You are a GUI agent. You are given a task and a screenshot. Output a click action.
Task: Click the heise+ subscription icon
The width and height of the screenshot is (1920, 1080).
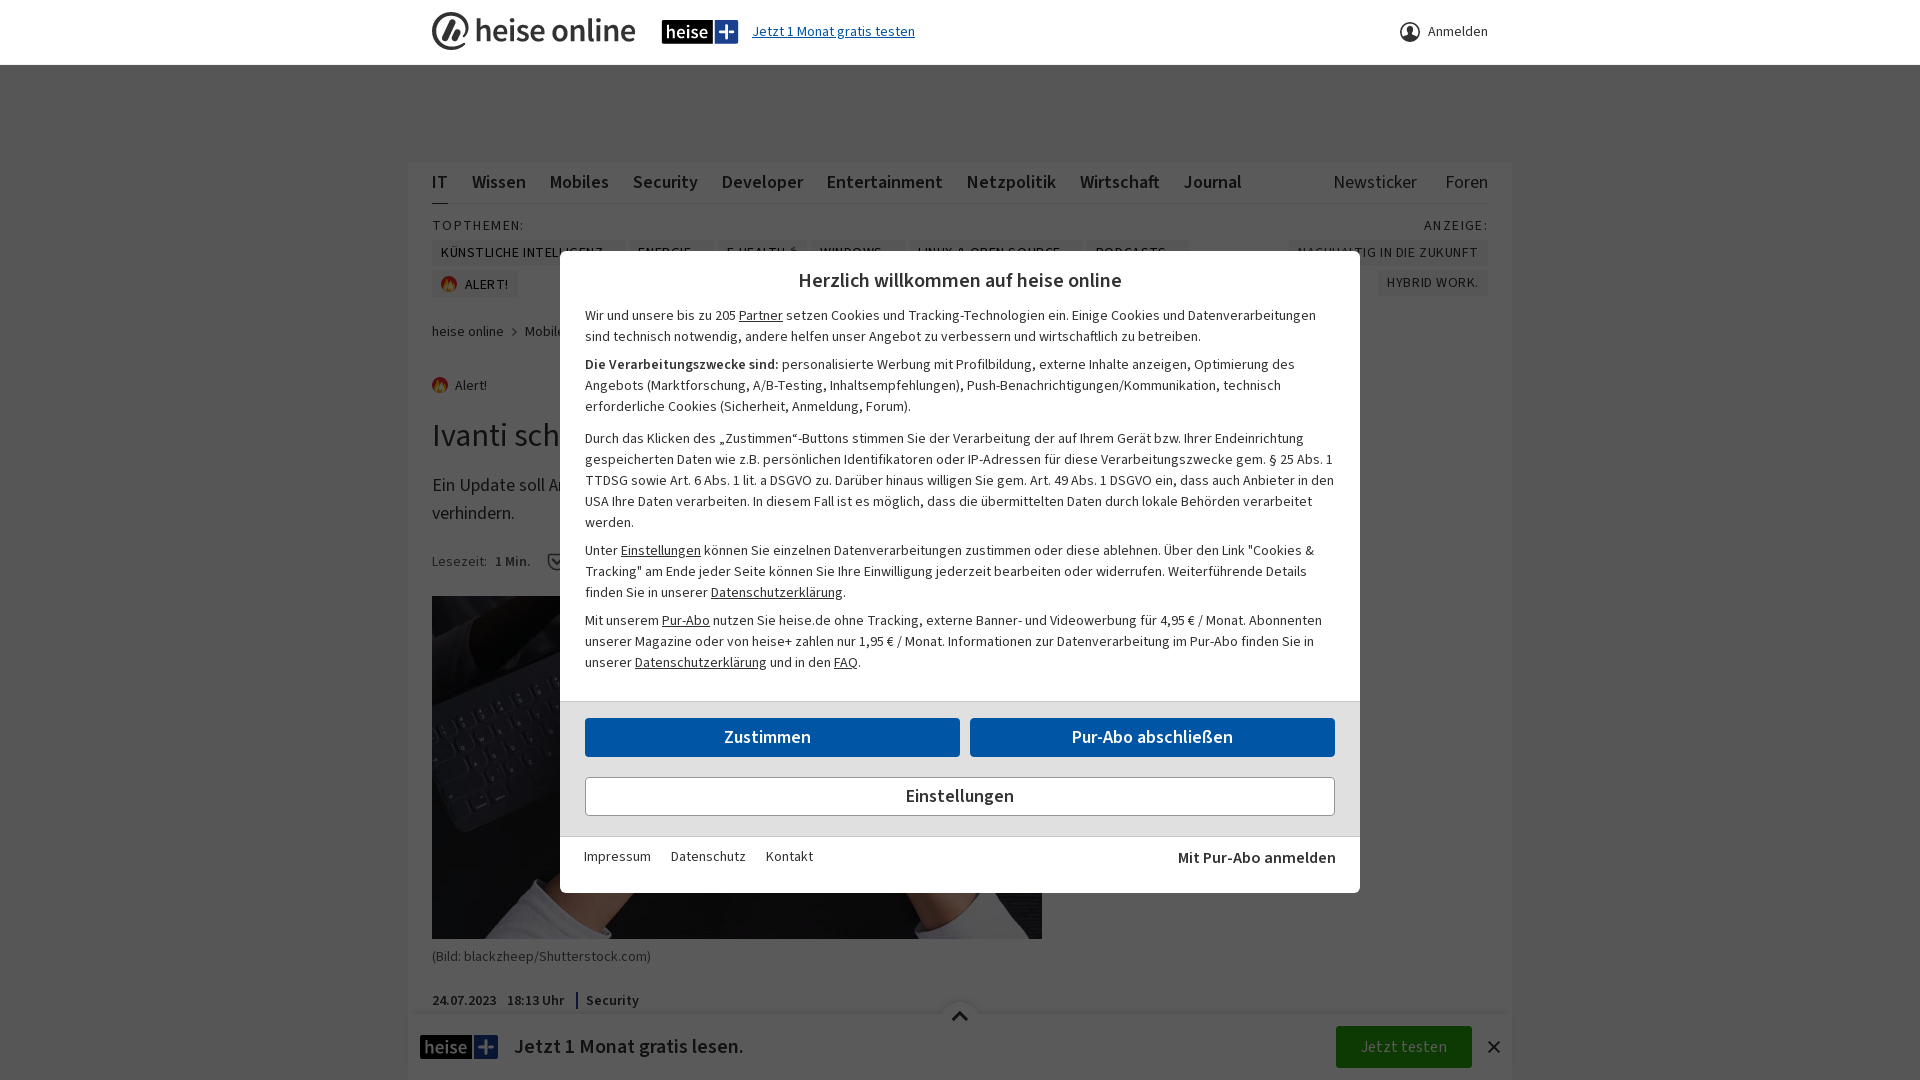(699, 30)
